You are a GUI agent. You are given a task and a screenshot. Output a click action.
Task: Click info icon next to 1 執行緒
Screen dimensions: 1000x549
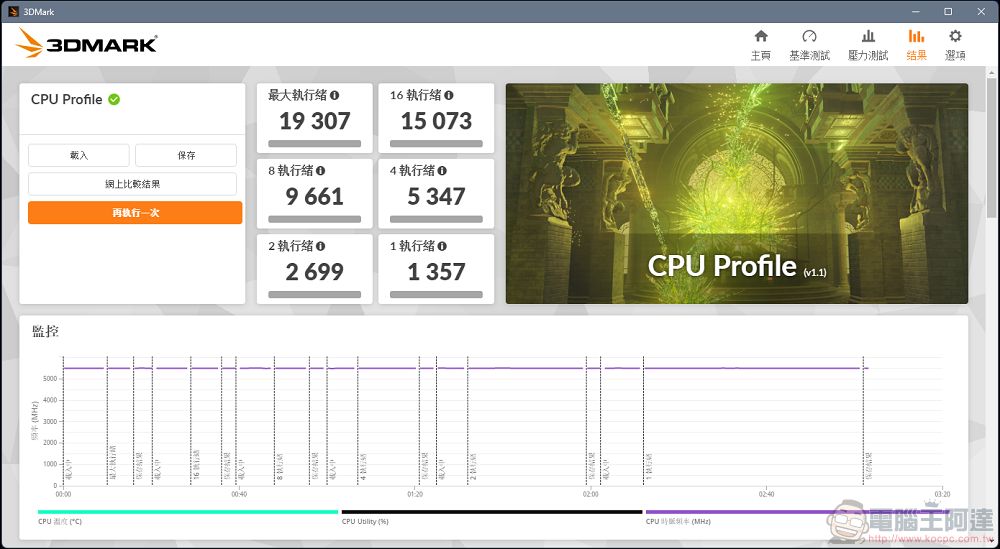pos(442,245)
